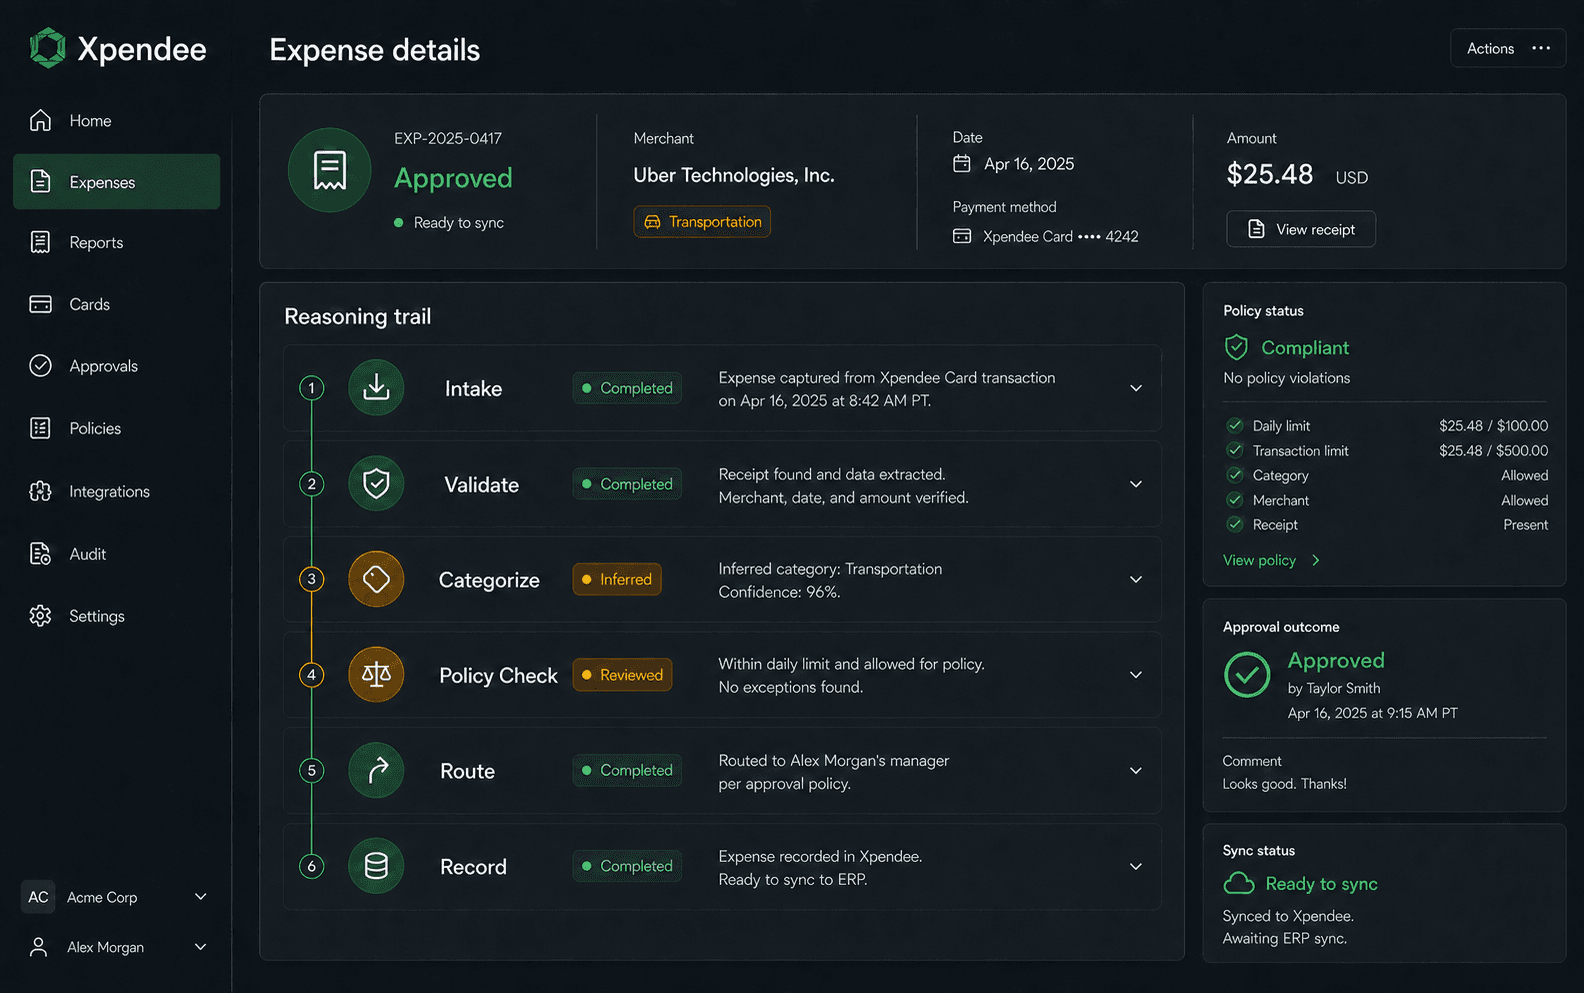The image size is (1584, 993).
Task: Click the Category check mark in Policy status
Action: click(x=1235, y=475)
